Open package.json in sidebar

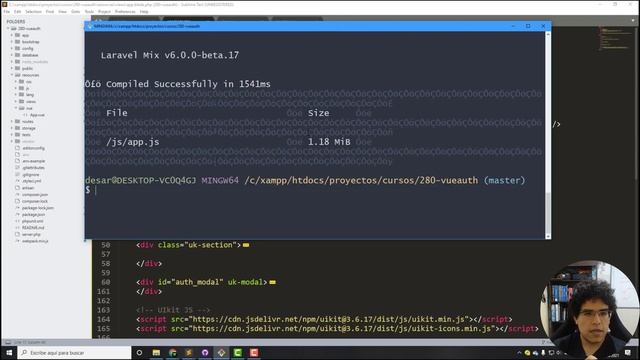pos(33,214)
